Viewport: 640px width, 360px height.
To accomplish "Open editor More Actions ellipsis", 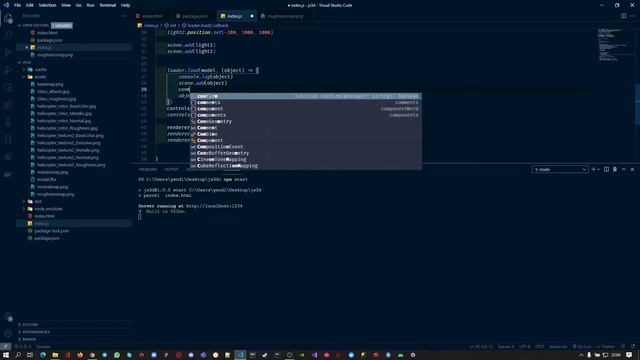I will (632, 16).
